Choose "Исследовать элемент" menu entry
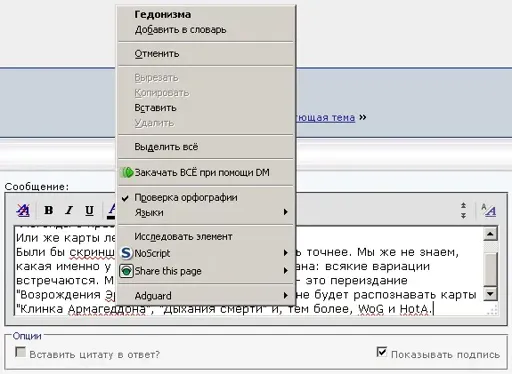Screen dimensions: 512x374 206,237
